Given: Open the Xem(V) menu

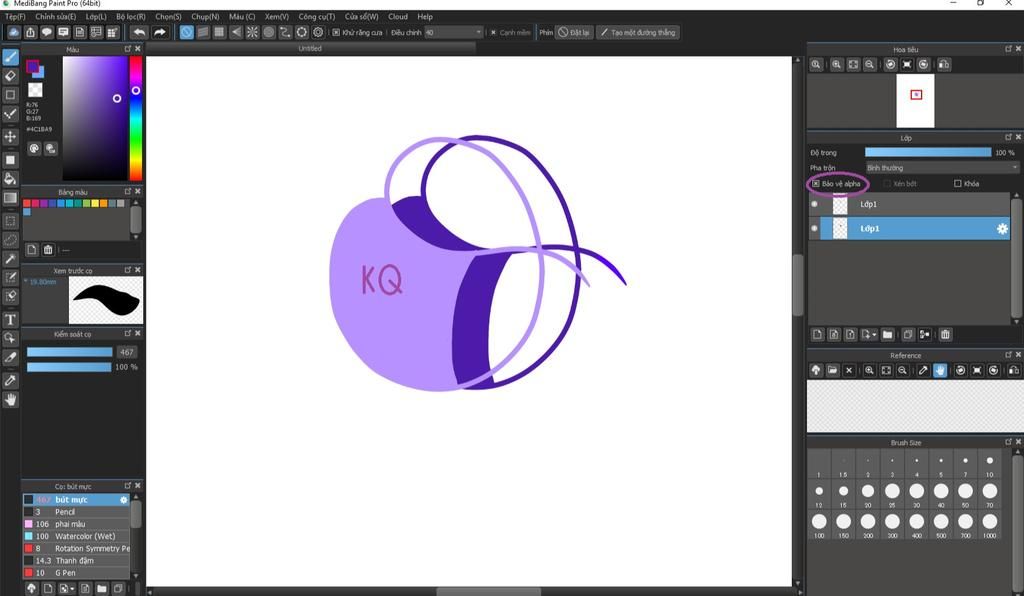Looking at the screenshot, I should [277, 16].
